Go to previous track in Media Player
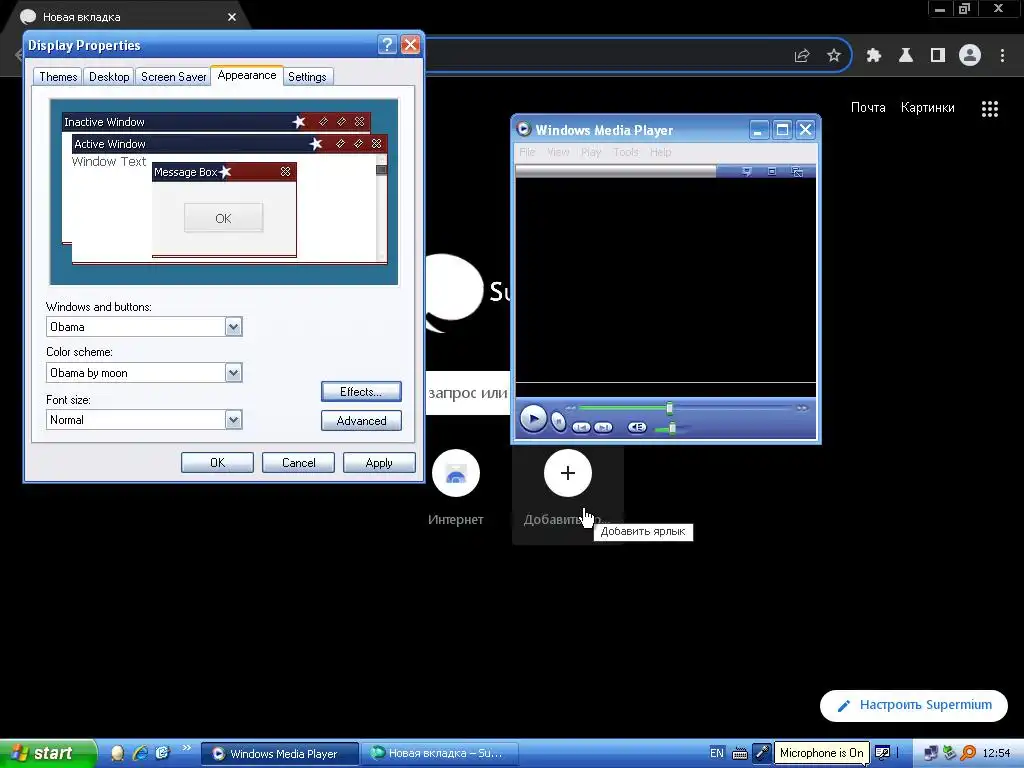This screenshot has height=768, width=1024. click(x=581, y=427)
